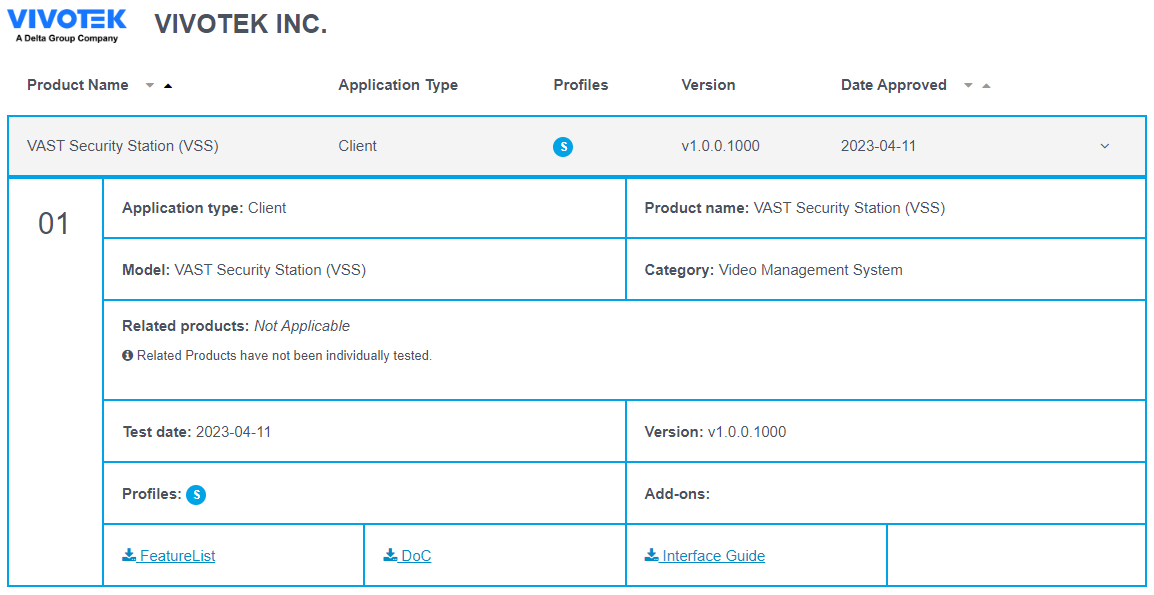The width and height of the screenshot is (1154, 595).
Task: Sort Product Name ascending with up arrow
Action: coord(168,86)
